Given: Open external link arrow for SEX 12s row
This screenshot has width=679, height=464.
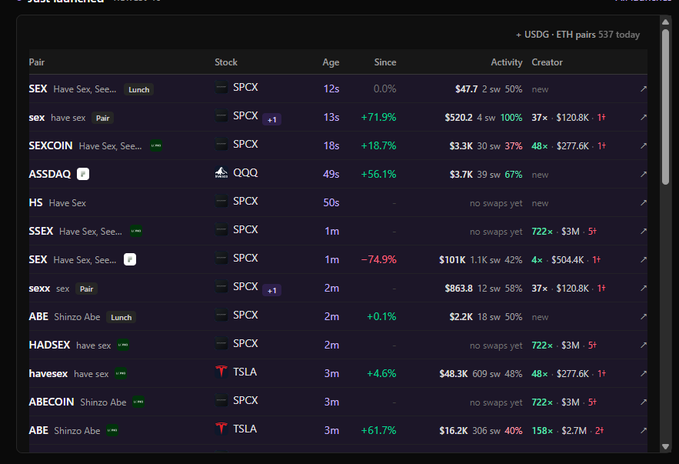Looking at the screenshot, I should (x=643, y=89).
